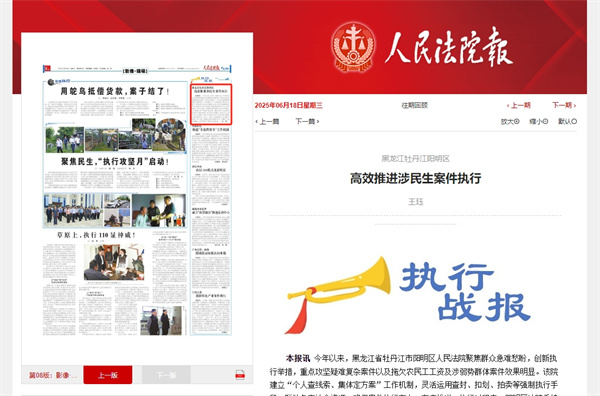Viewport: 600px width, 396px height.
Task: Click the meeting-around-table photo in grassland article
Action: tap(114, 262)
